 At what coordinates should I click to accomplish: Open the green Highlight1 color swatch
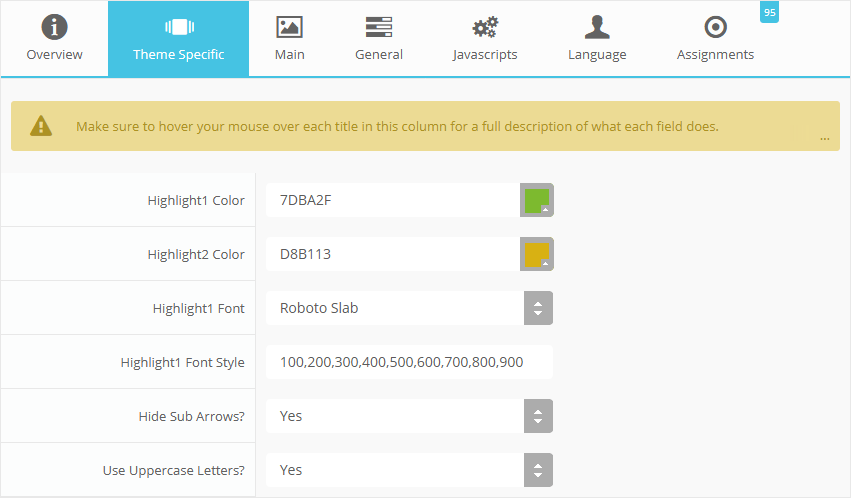click(x=537, y=200)
